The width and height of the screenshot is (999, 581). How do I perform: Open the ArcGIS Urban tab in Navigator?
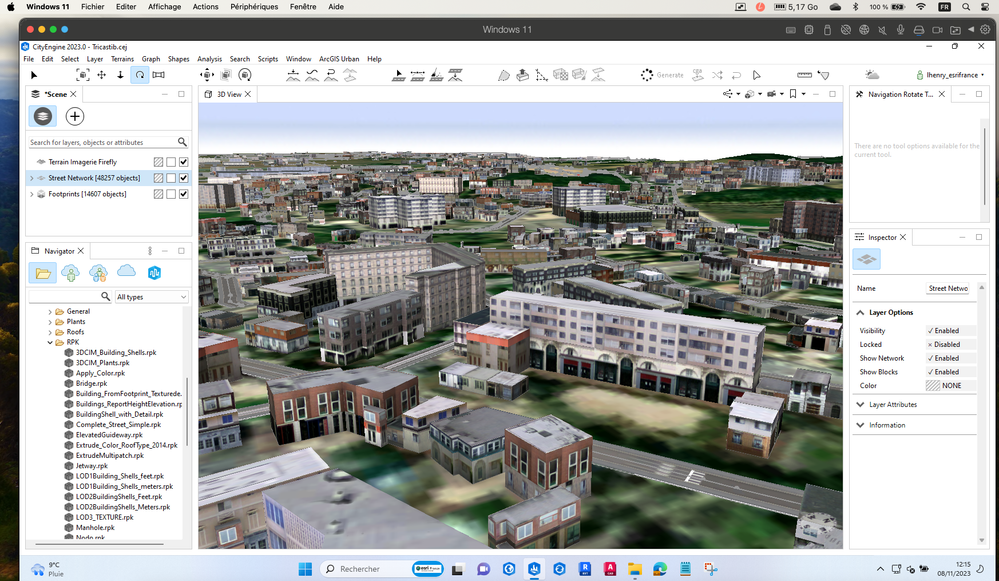pyautogui.click(x=154, y=272)
